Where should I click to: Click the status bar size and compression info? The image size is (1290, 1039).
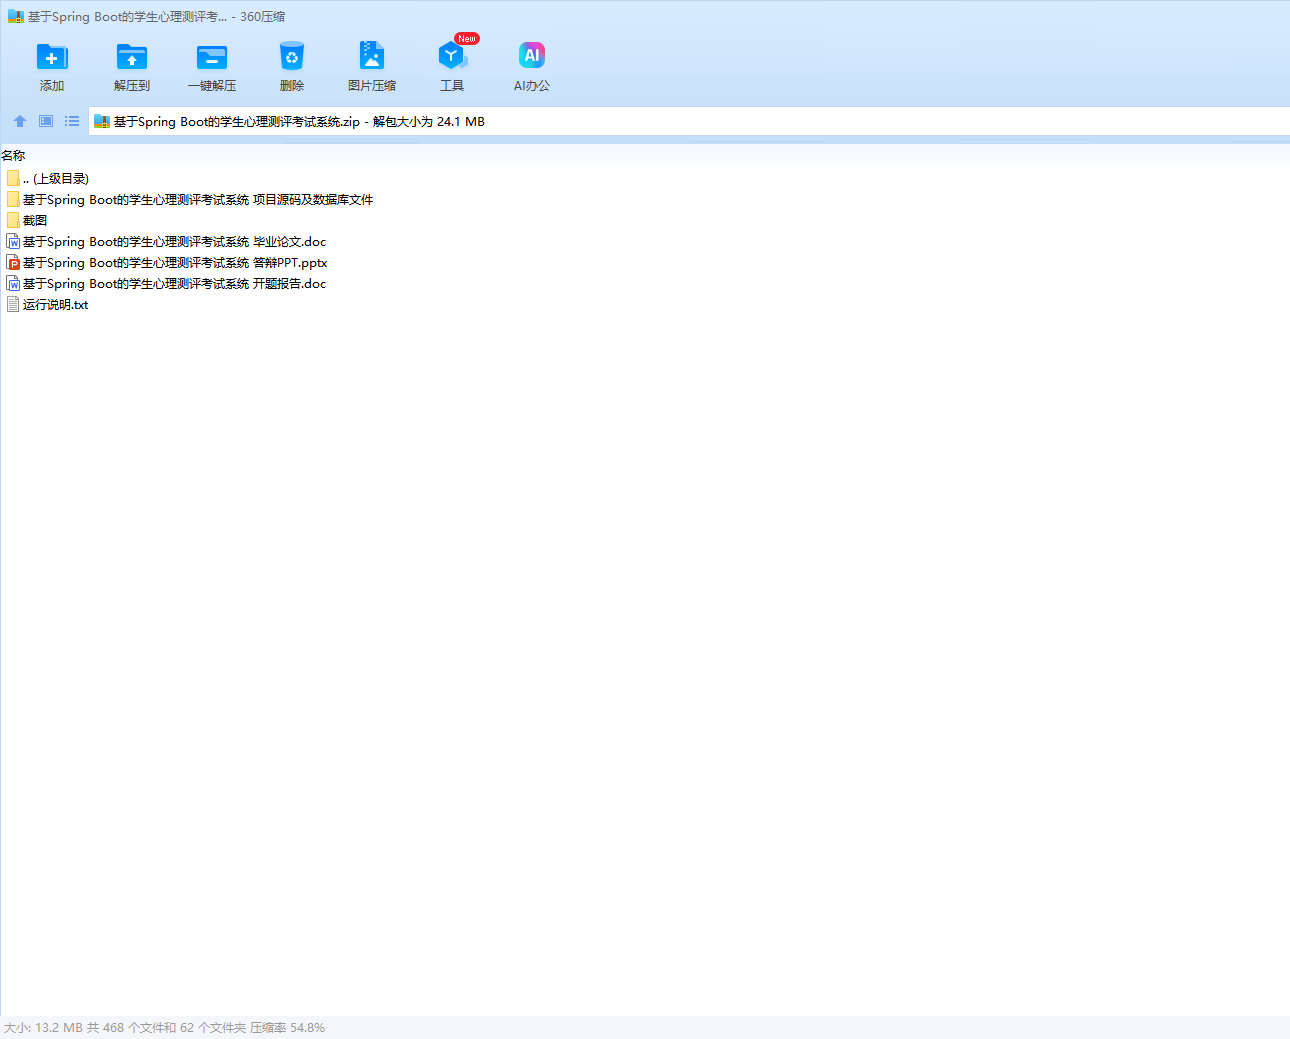(164, 1028)
